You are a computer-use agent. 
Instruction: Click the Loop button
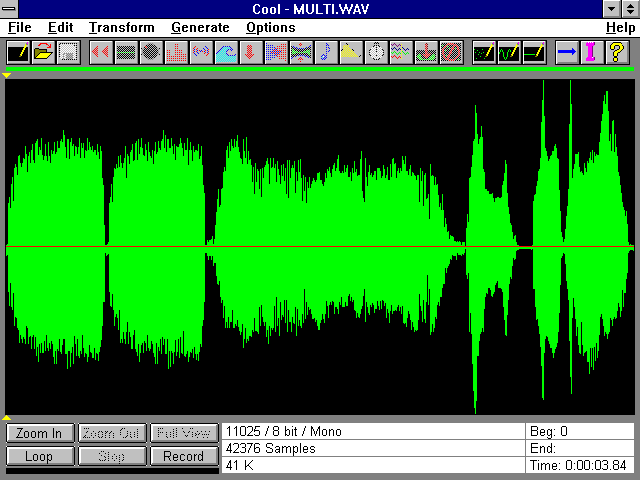pos(40,456)
